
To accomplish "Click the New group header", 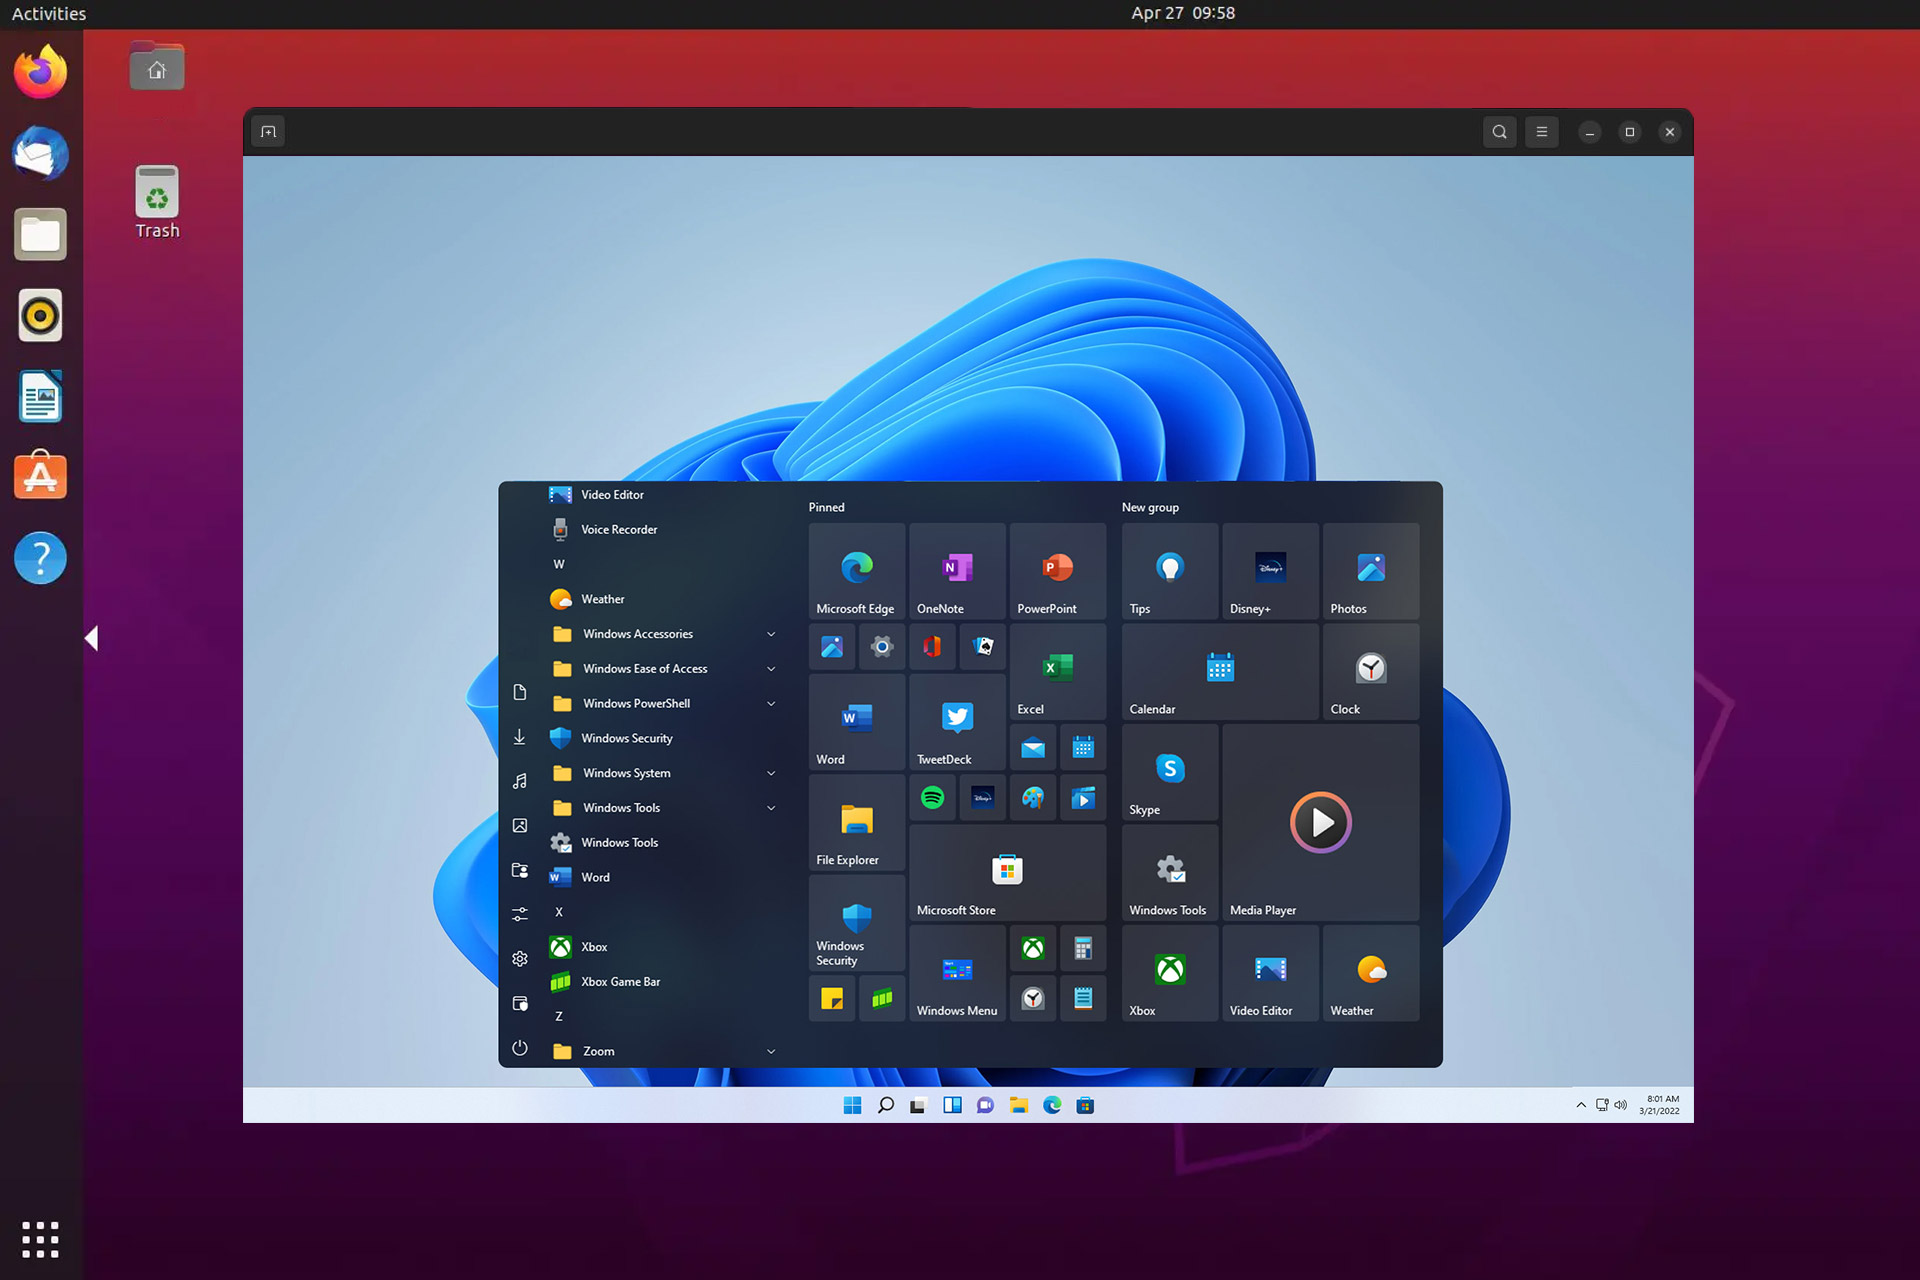I will click(1150, 507).
